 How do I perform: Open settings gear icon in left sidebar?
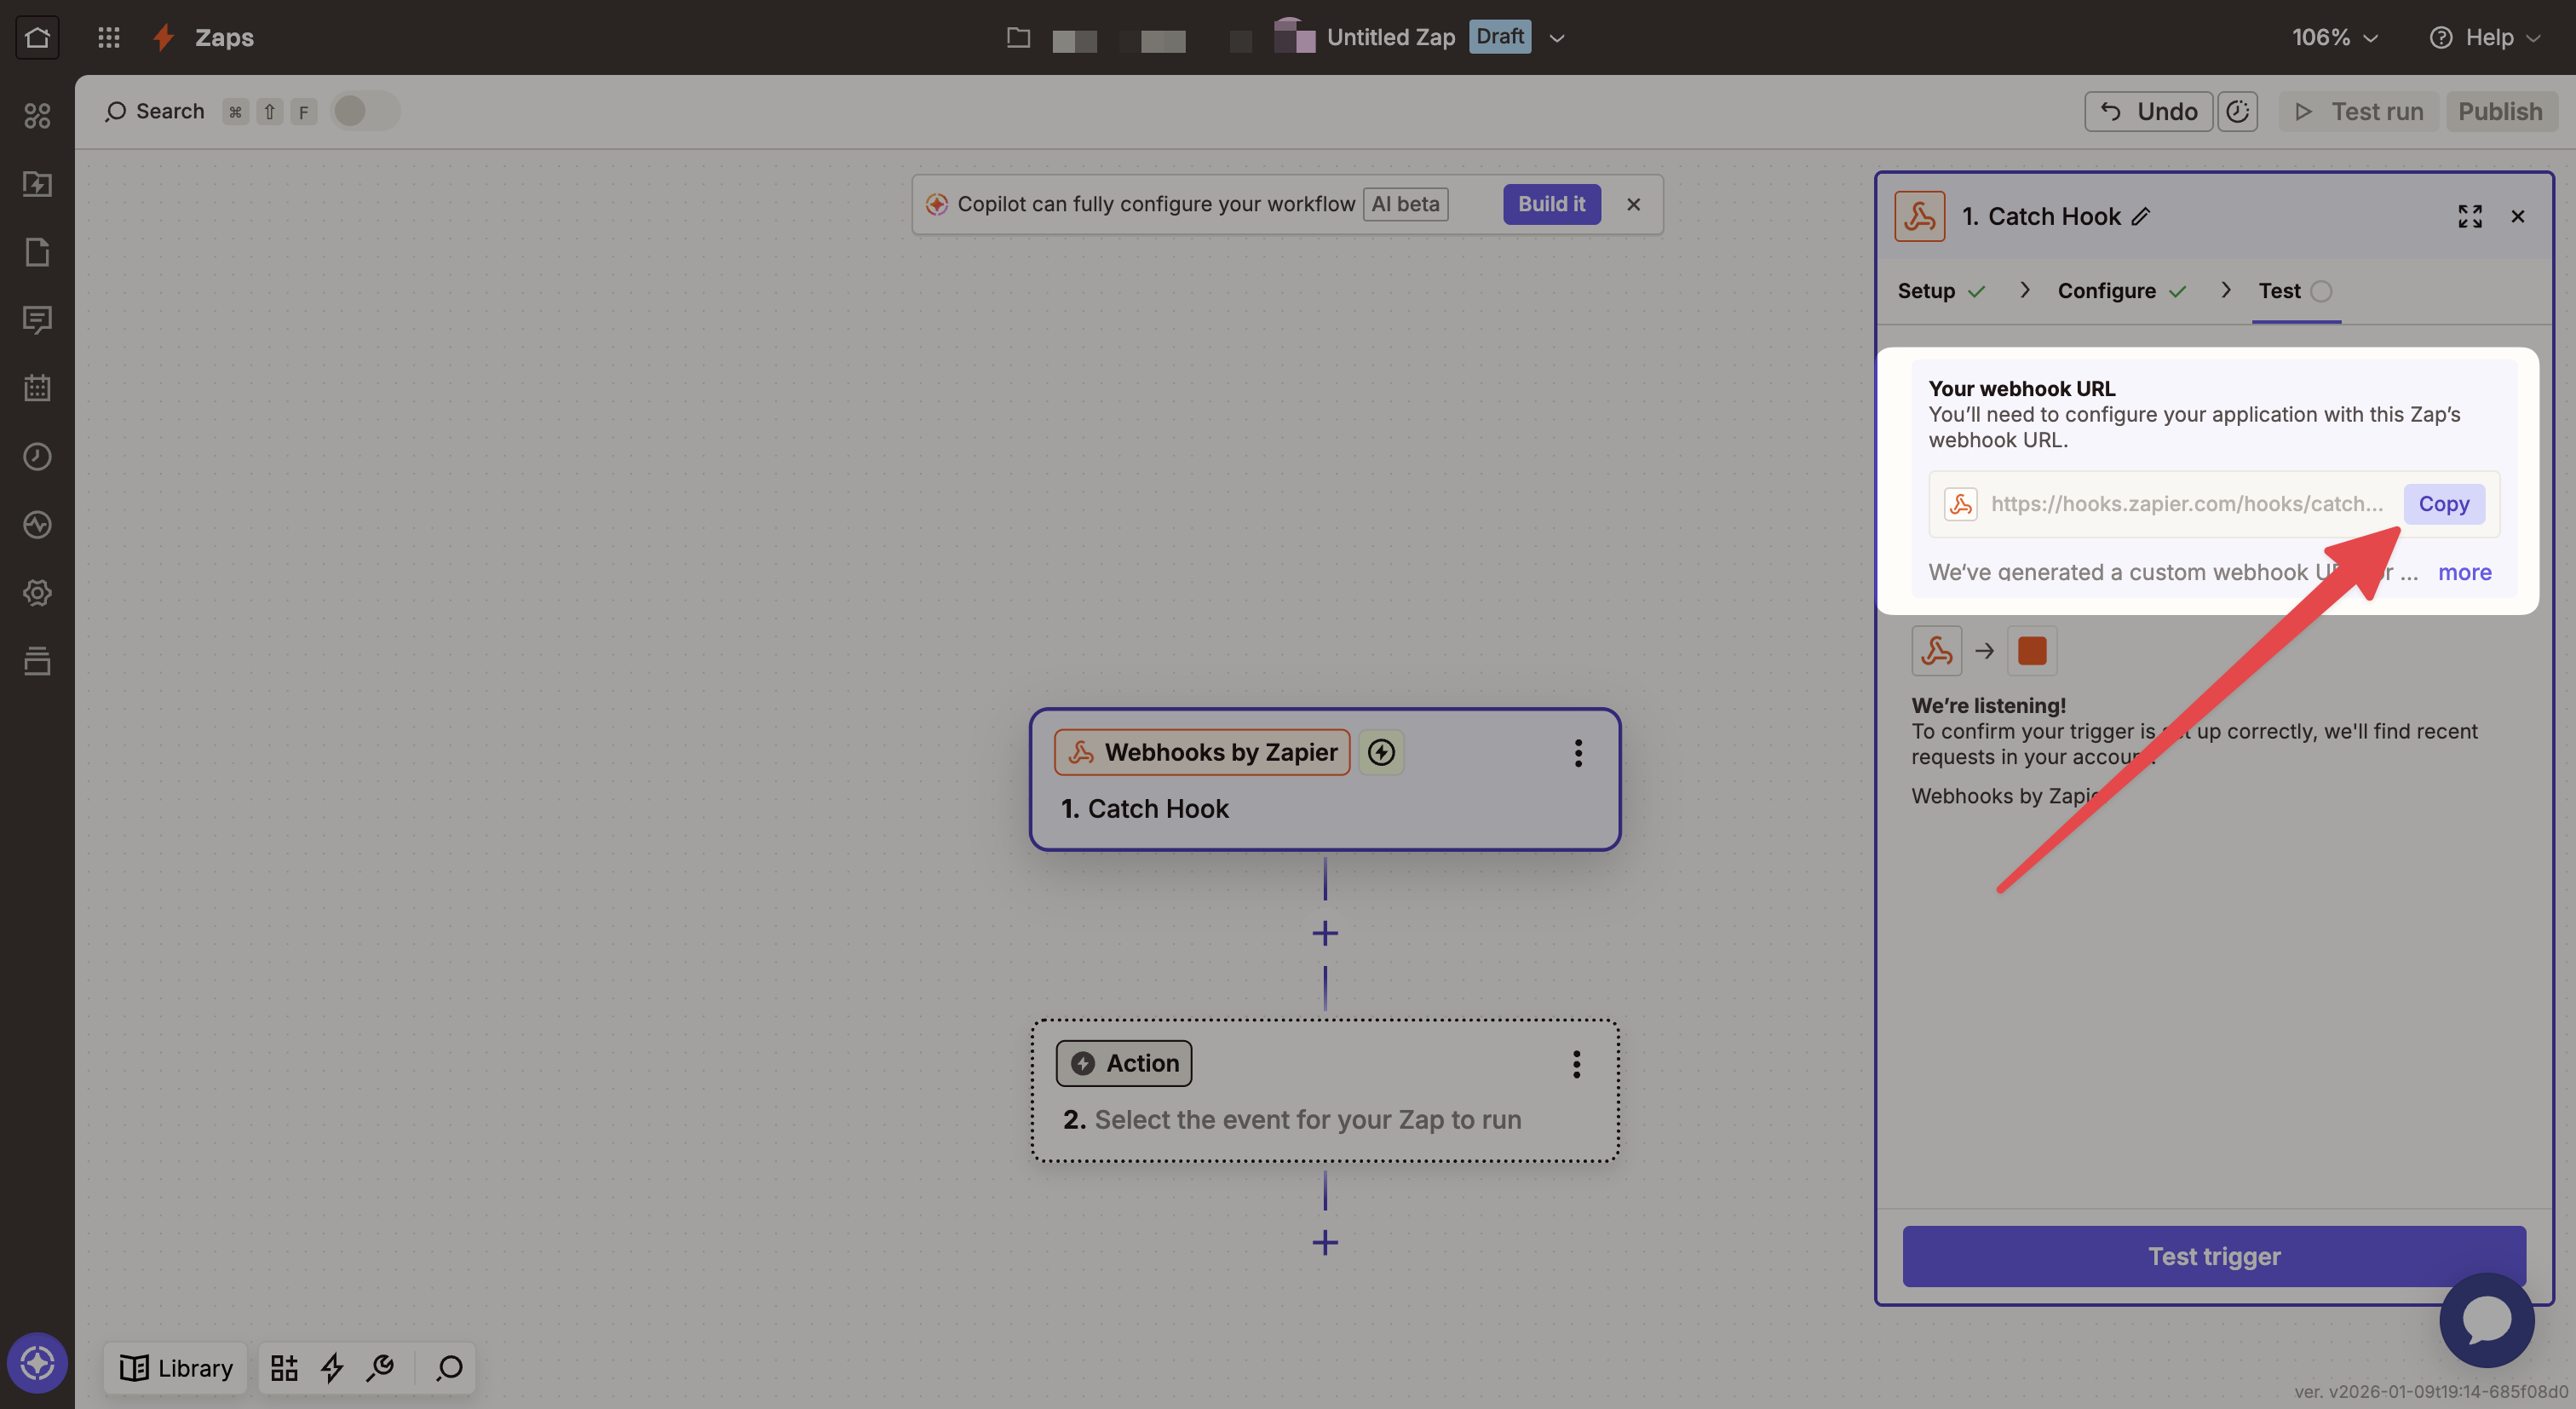[x=37, y=593]
